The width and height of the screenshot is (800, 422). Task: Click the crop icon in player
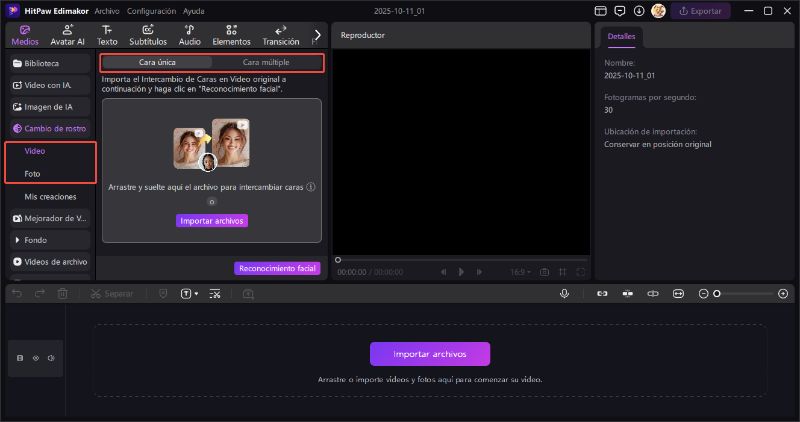tap(563, 272)
